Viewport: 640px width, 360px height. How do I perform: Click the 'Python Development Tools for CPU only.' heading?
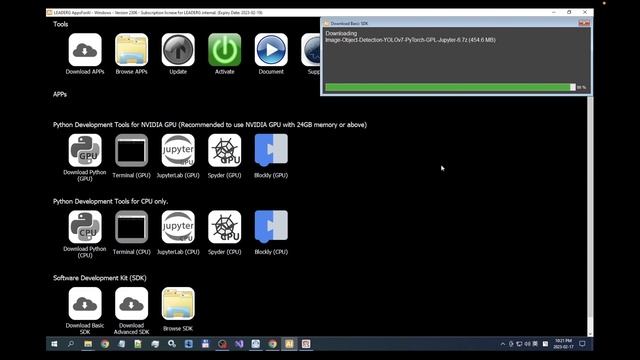(x=110, y=201)
